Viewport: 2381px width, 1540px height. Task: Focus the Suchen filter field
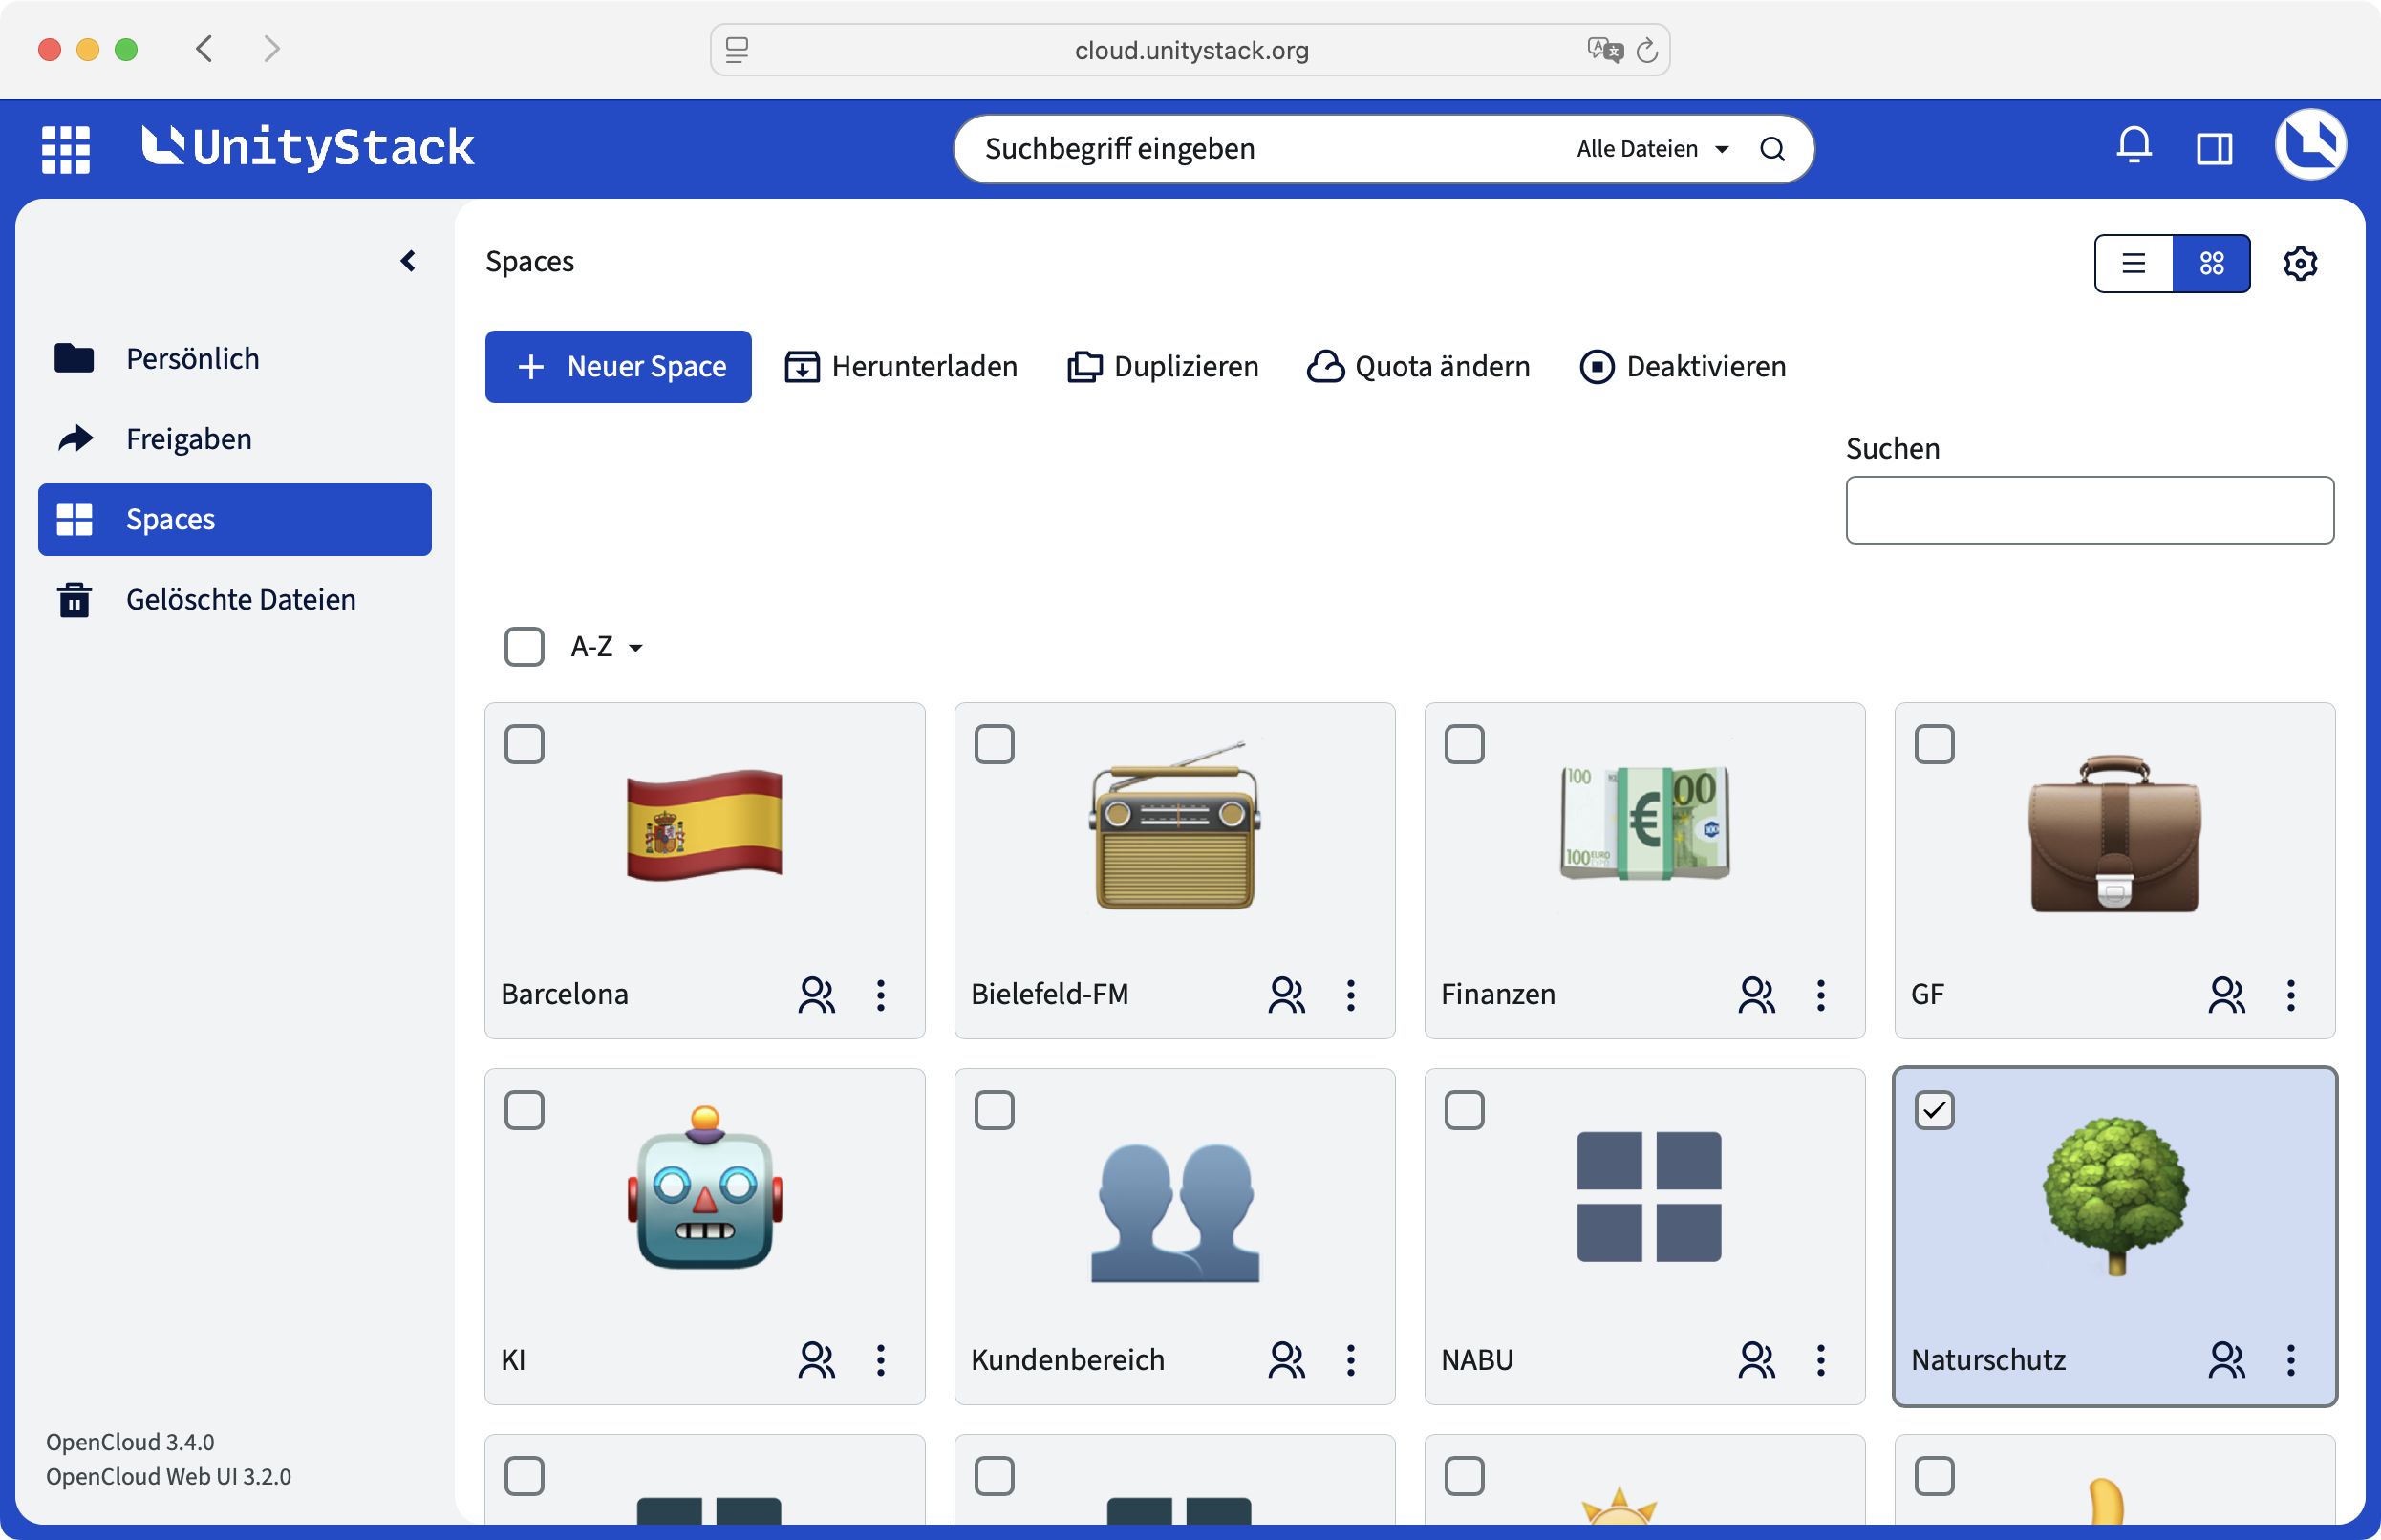2089,510
